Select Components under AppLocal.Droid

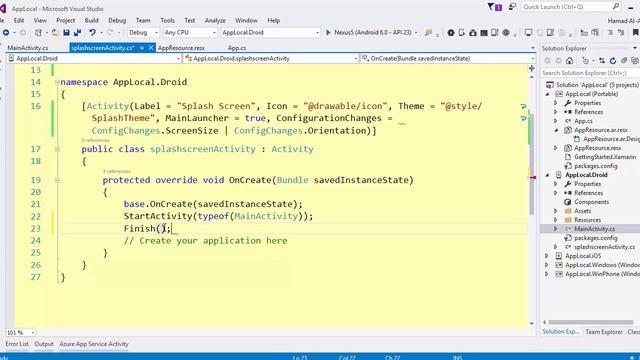(591, 202)
